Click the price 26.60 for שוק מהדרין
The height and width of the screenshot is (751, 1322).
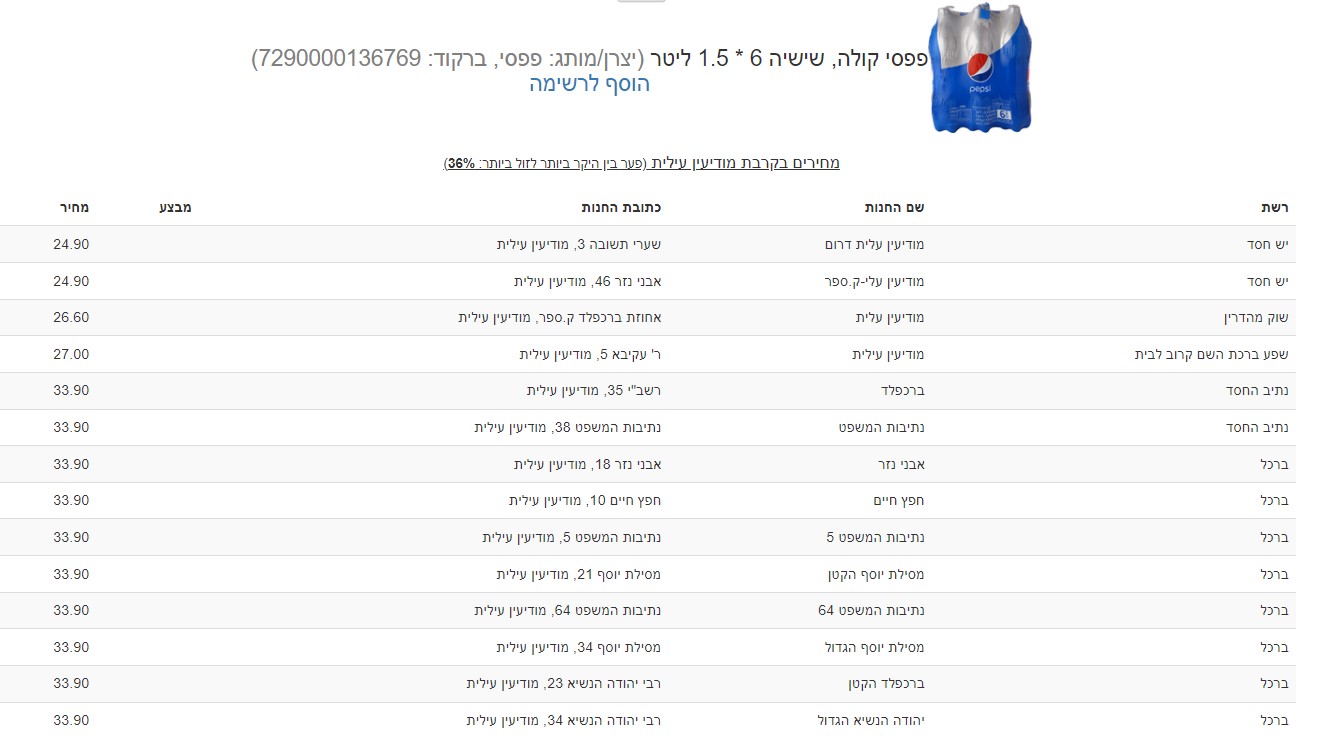[71, 318]
